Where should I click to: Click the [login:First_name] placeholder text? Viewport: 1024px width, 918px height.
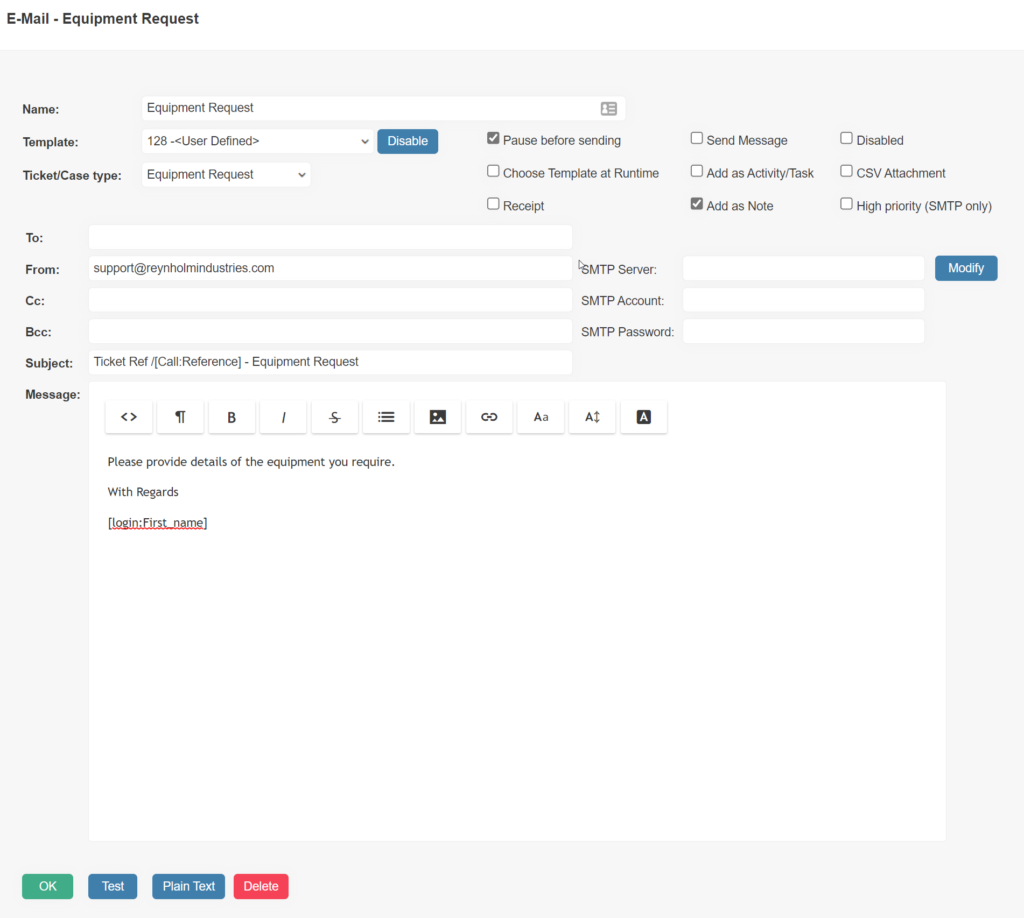click(157, 522)
